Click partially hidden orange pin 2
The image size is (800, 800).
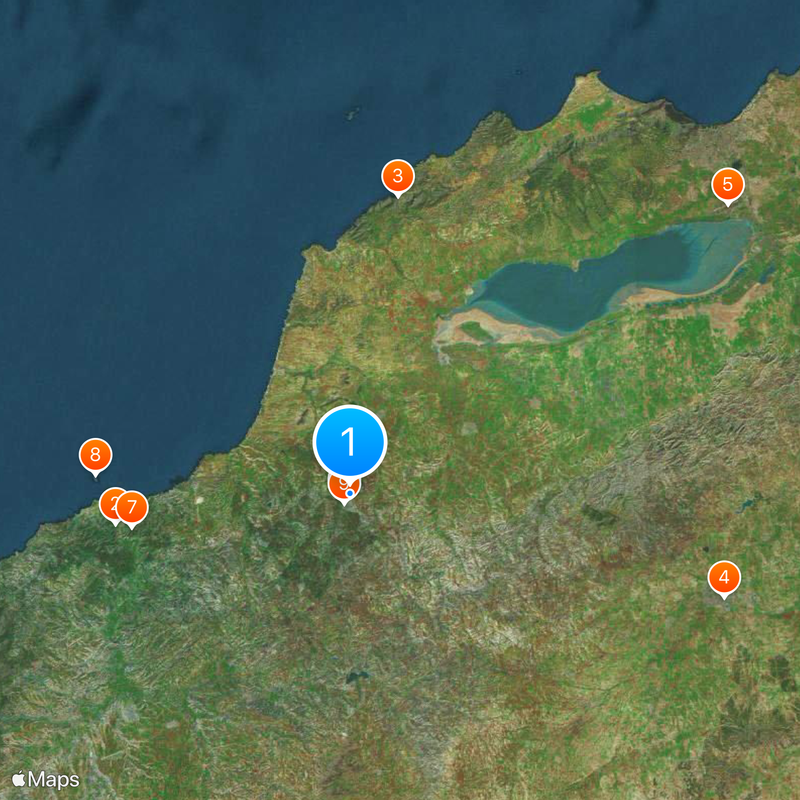tap(110, 503)
